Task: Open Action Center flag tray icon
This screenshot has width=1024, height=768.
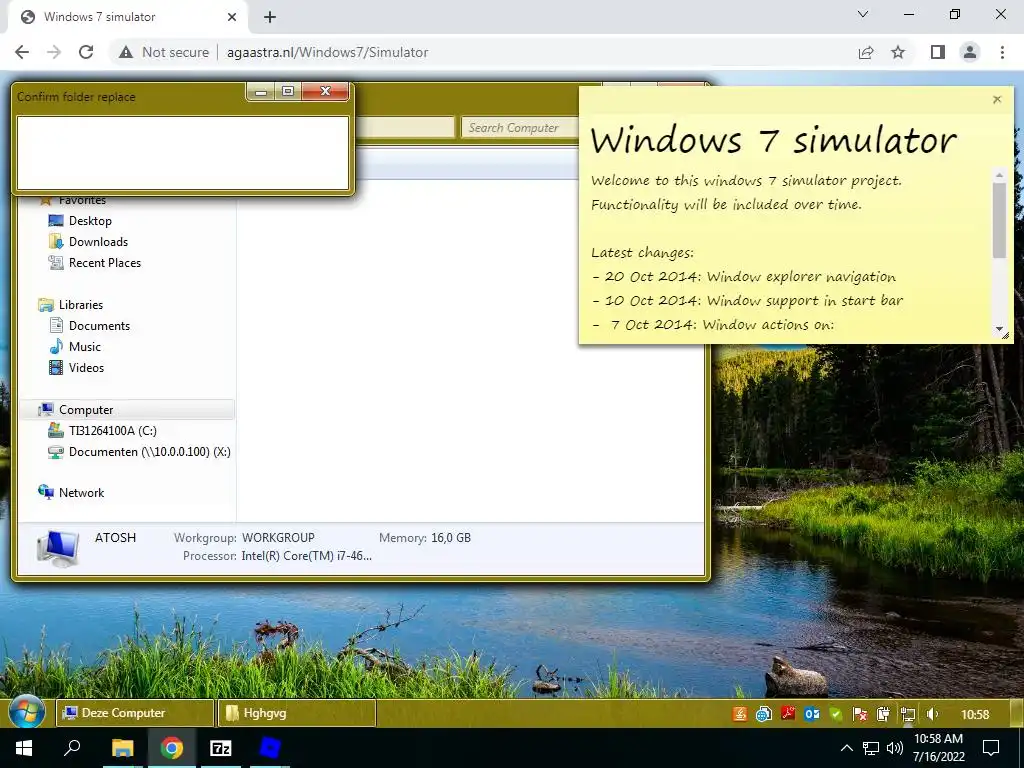Action: tap(859, 714)
